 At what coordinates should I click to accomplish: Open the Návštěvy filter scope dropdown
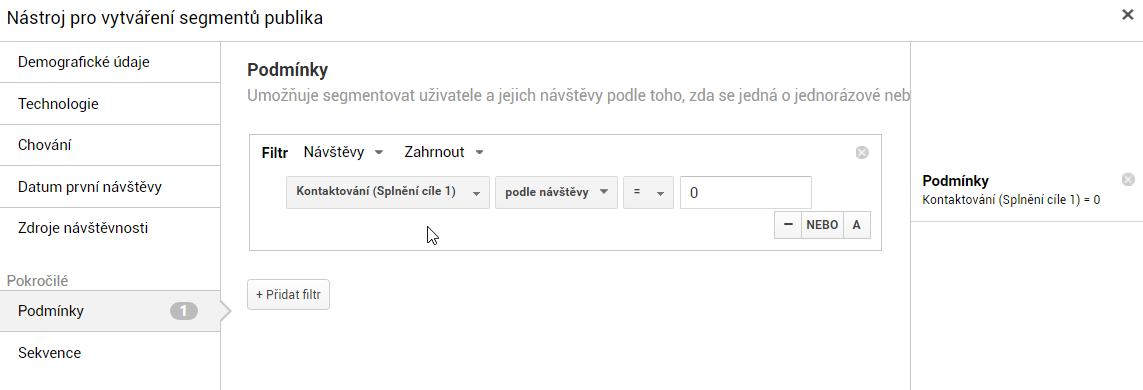343,152
